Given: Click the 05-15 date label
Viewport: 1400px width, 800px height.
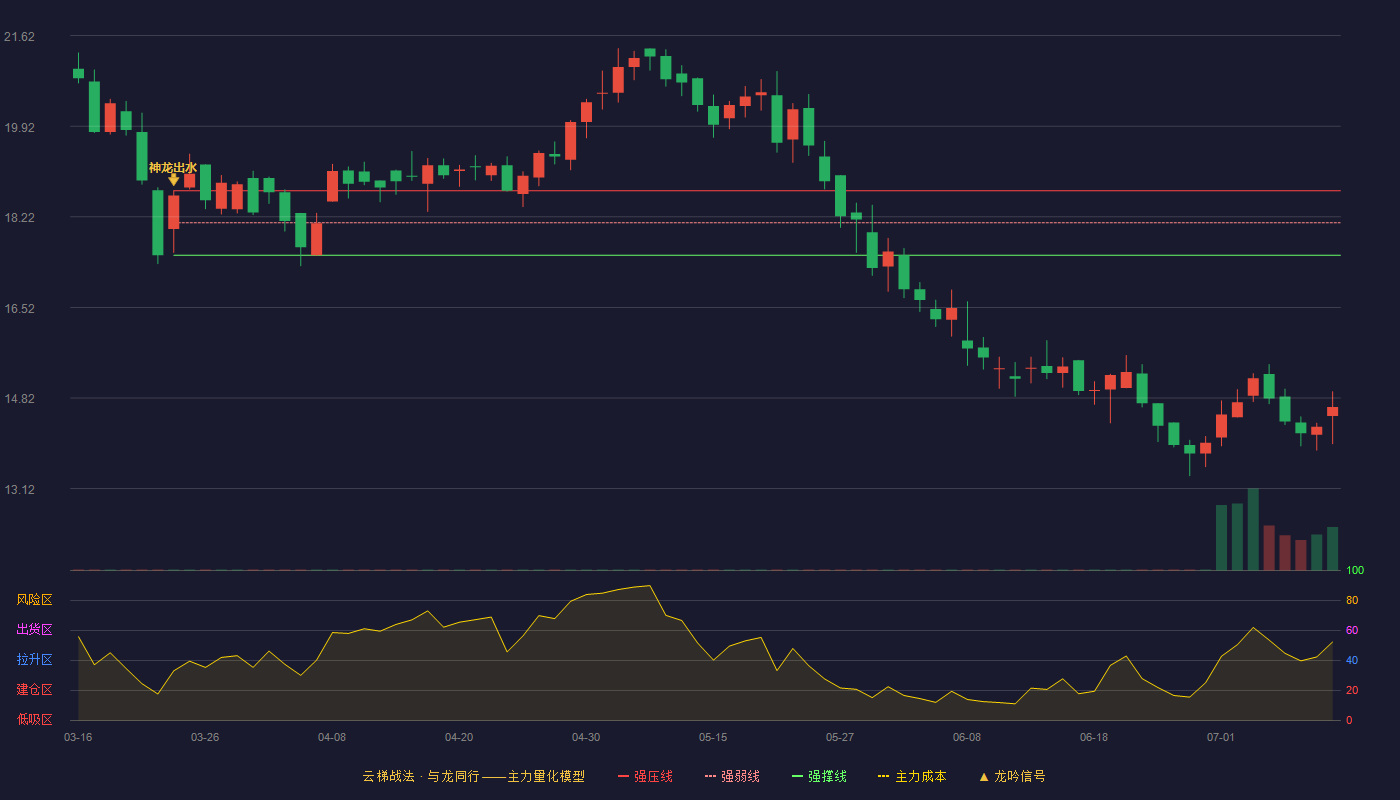Looking at the screenshot, I should click(713, 737).
